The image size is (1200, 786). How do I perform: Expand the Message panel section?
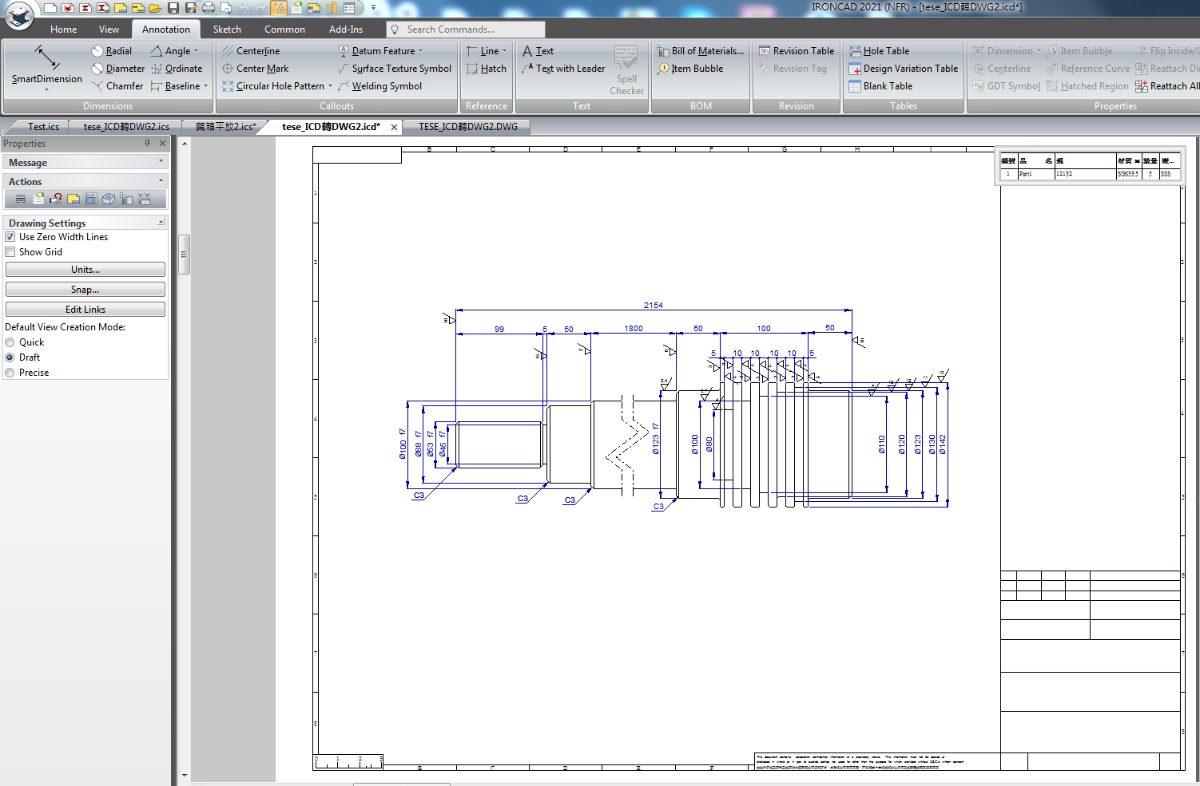161,162
